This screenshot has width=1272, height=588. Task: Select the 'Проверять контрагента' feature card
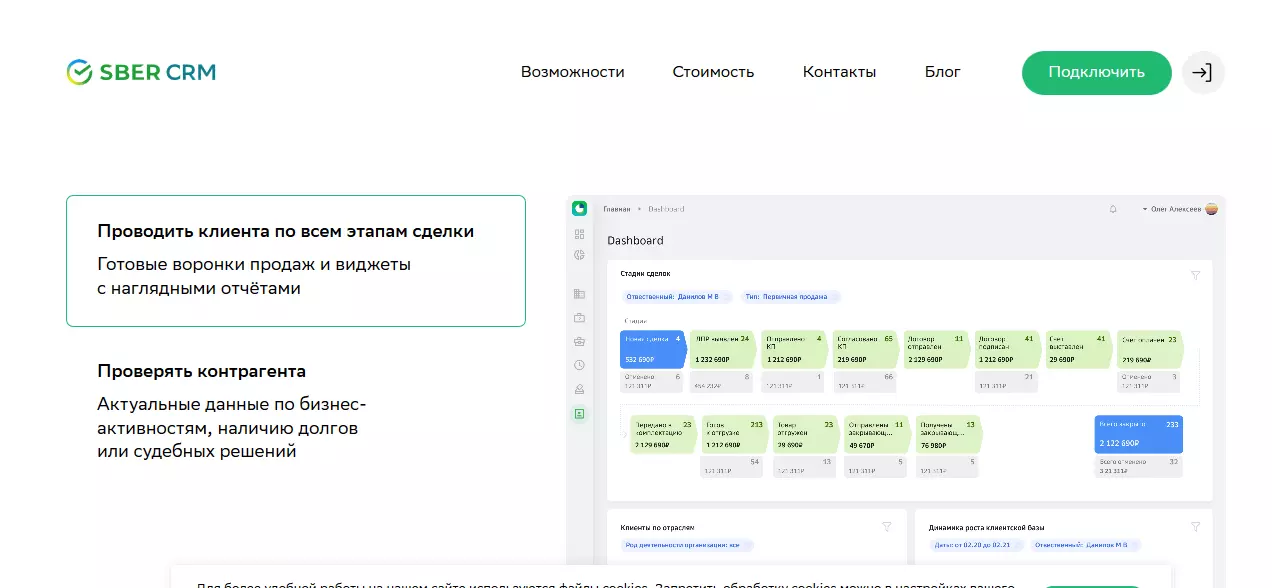pyautogui.click(x=296, y=411)
